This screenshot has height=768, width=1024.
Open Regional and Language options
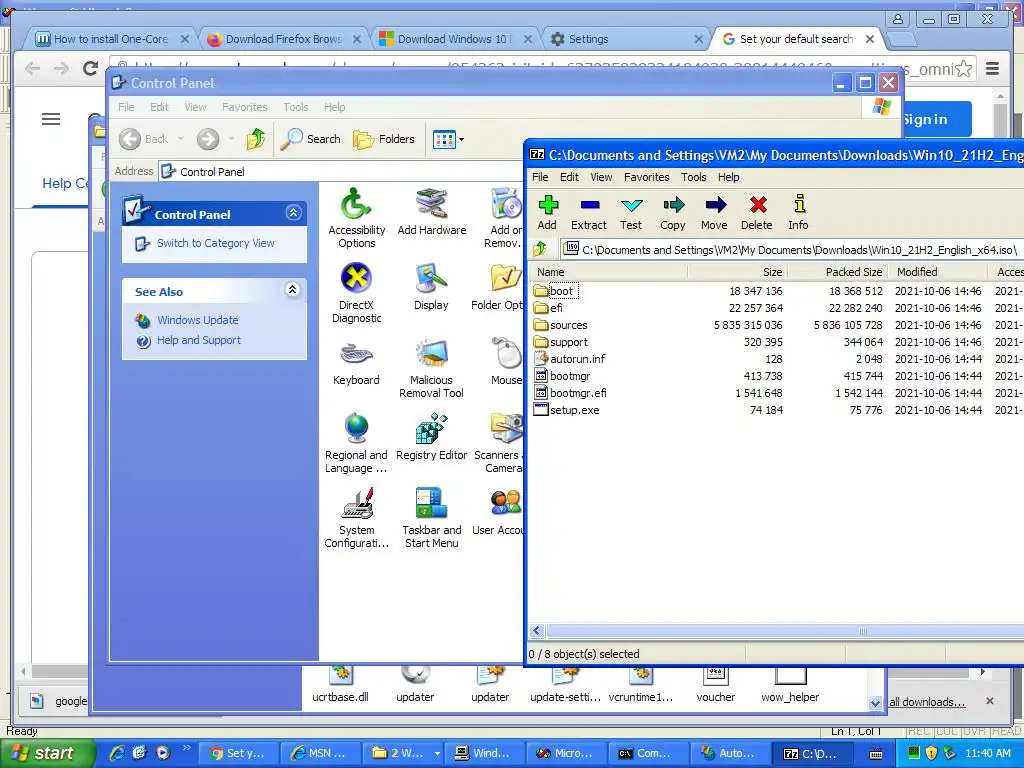[x=357, y=443]
